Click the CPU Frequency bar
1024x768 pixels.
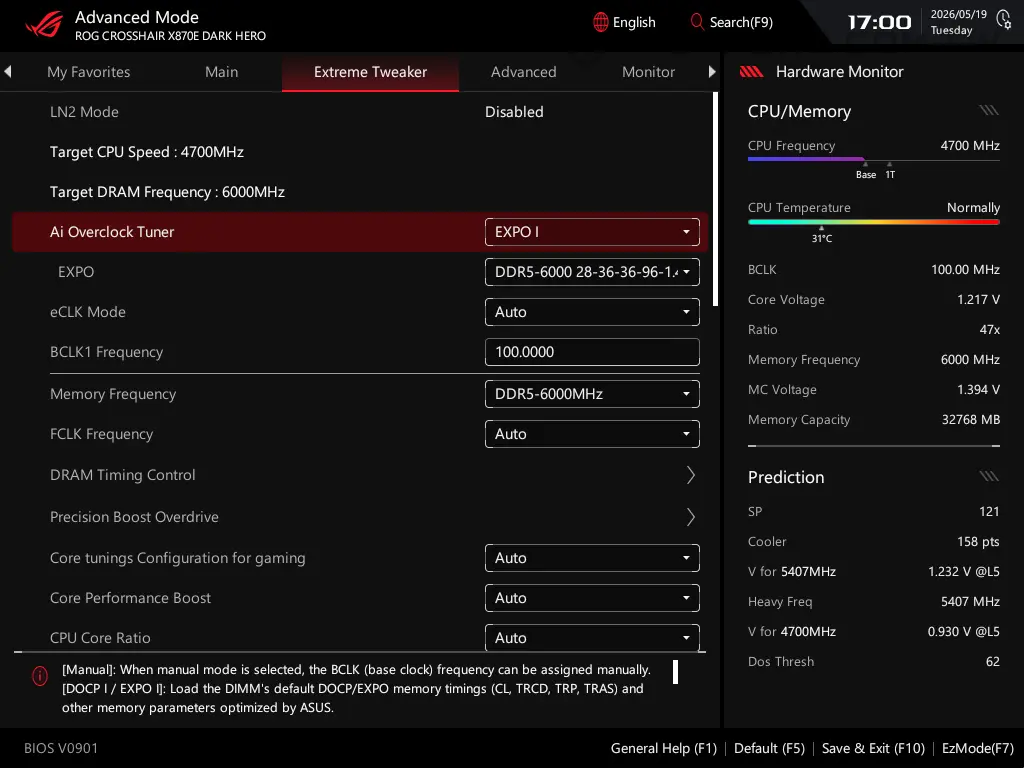pyautogui.click(x=873, y=159)
